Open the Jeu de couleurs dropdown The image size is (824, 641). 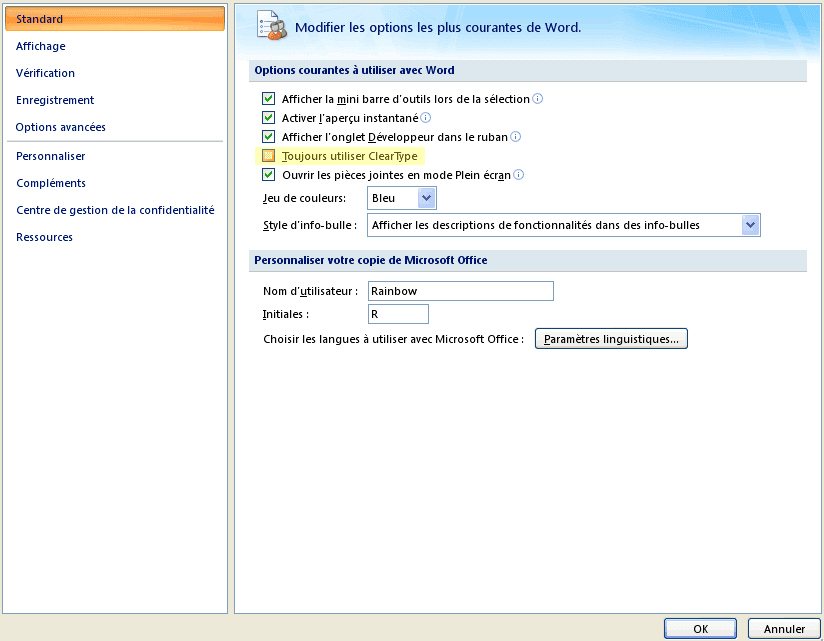pyautogui.click(x=426, y=198)
